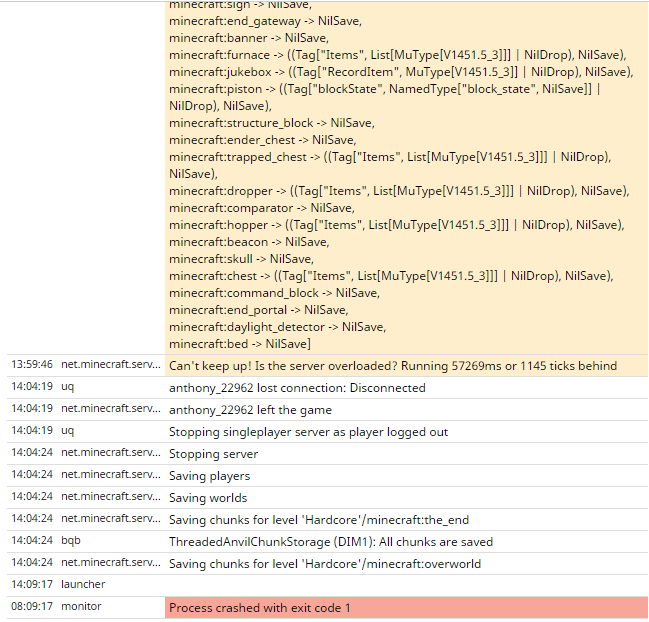
Task: Click the 13:59:46 timestamp
Action: tap(32, 365)
